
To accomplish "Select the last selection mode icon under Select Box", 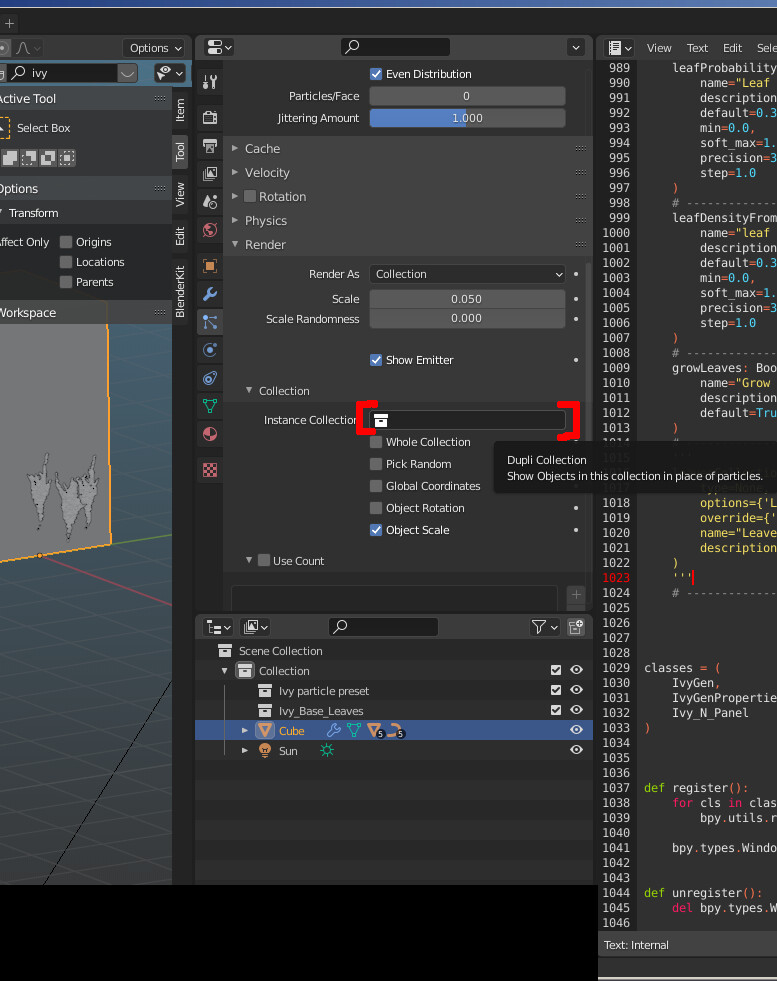I will pos(67,158).
